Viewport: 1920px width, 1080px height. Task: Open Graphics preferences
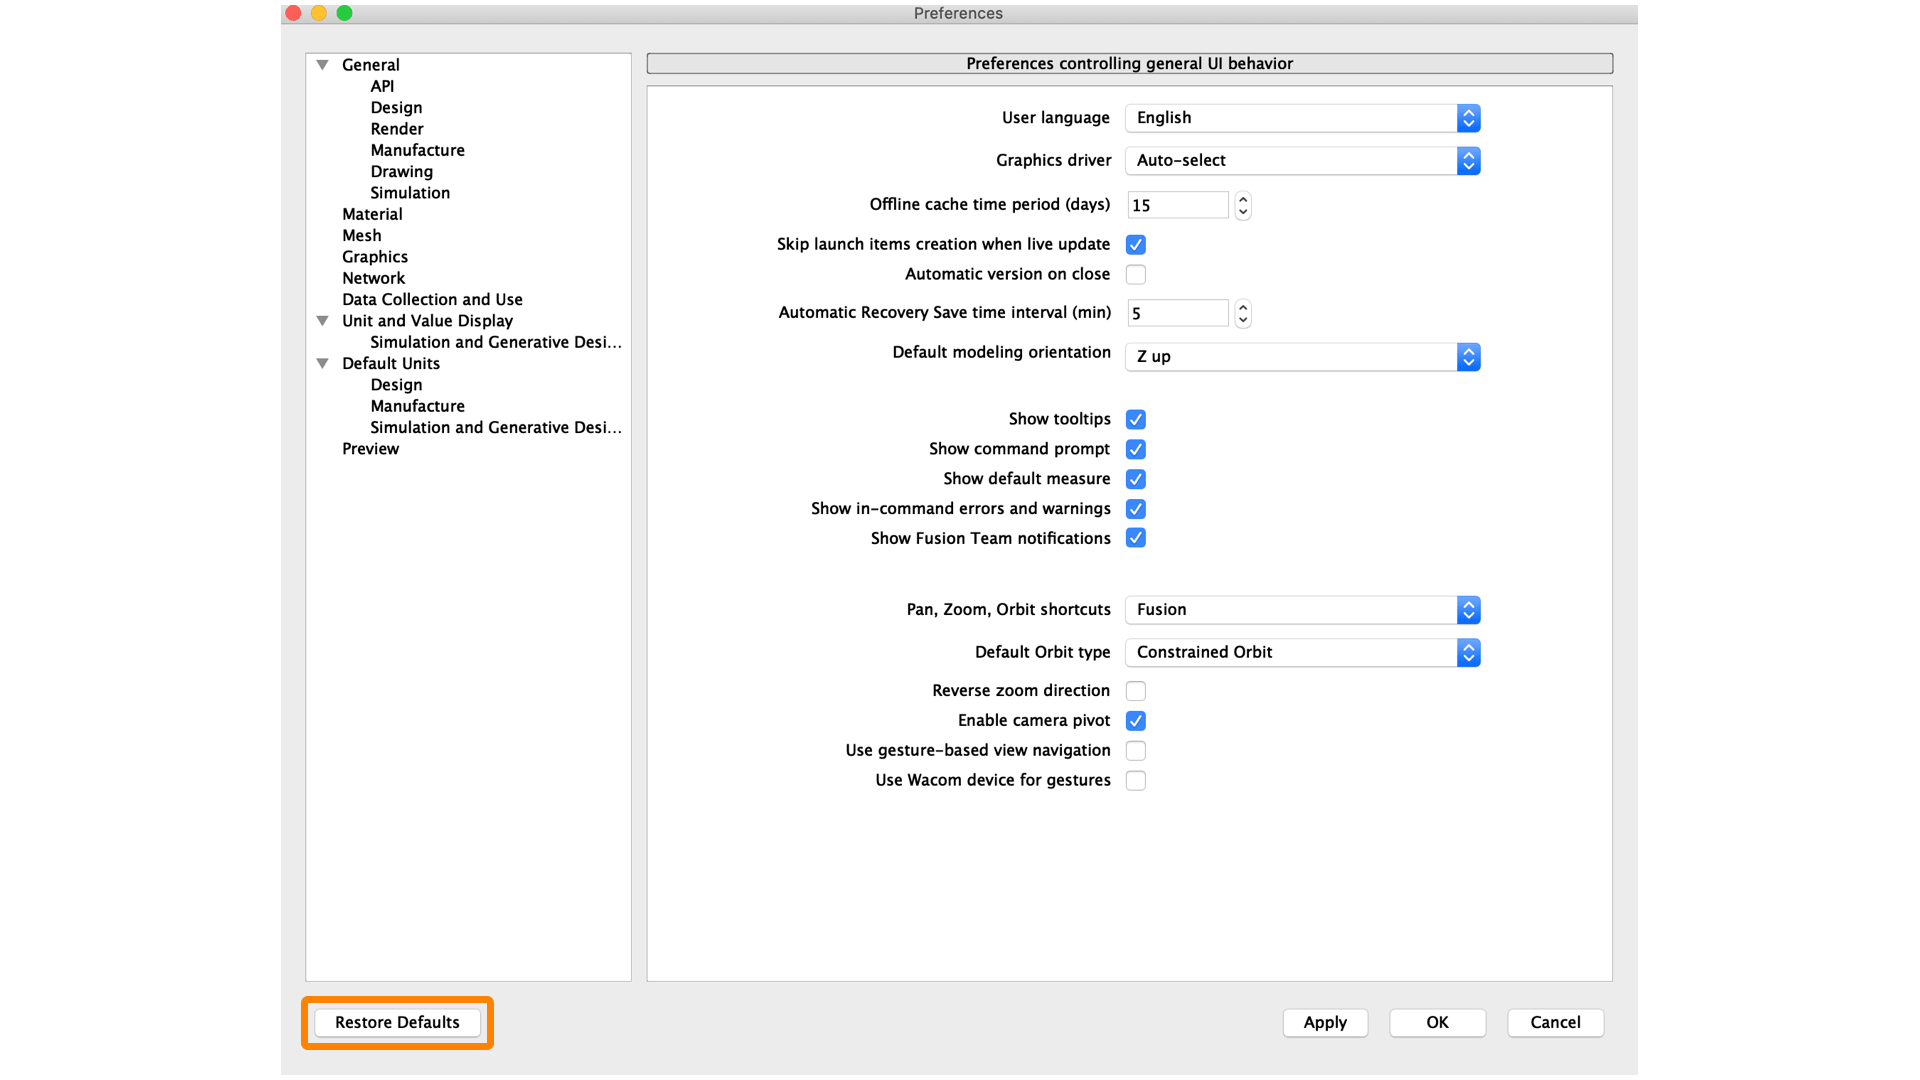click(x=375, y=257)
